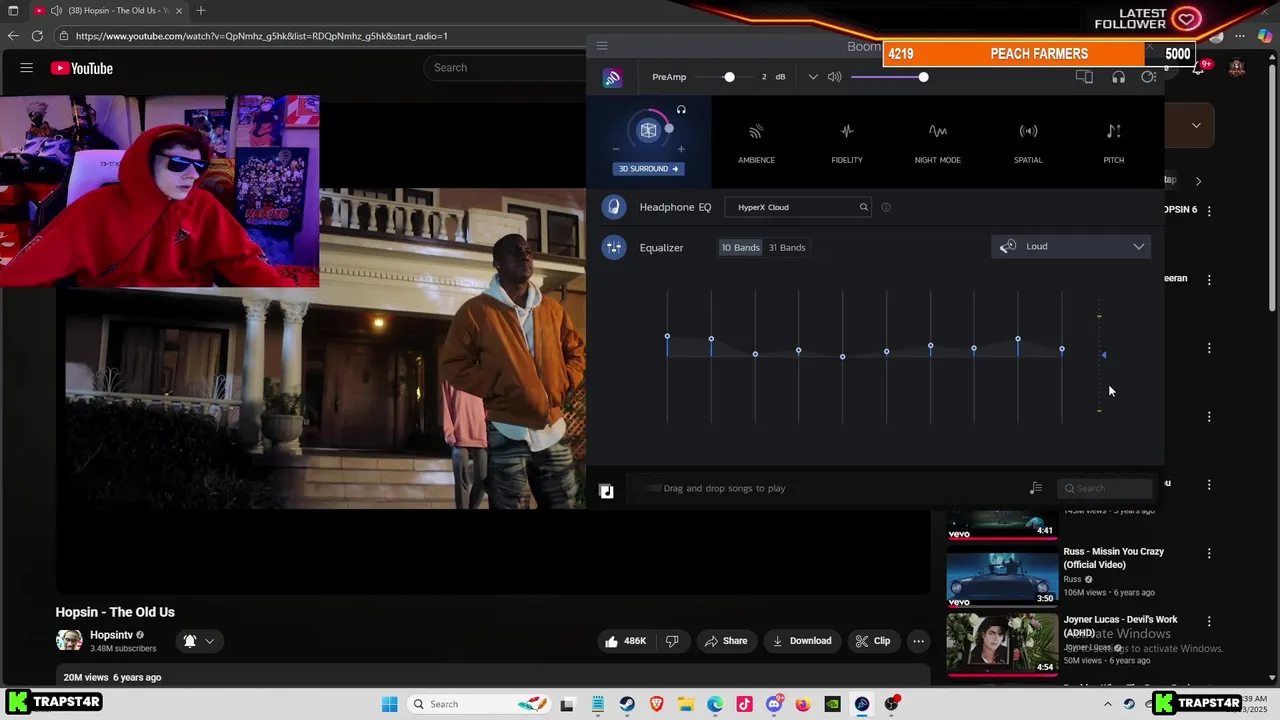This screenshot has height=720, width=1280.
Task: Open Firefox from the taskbar
Action: click(x=803, y=704)
